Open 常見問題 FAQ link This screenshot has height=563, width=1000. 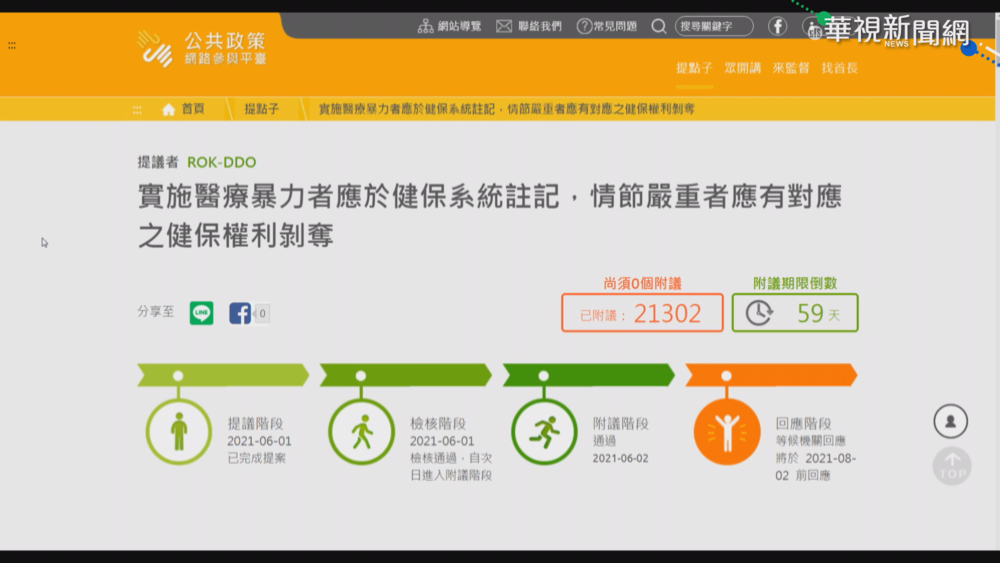pos(615,26)
